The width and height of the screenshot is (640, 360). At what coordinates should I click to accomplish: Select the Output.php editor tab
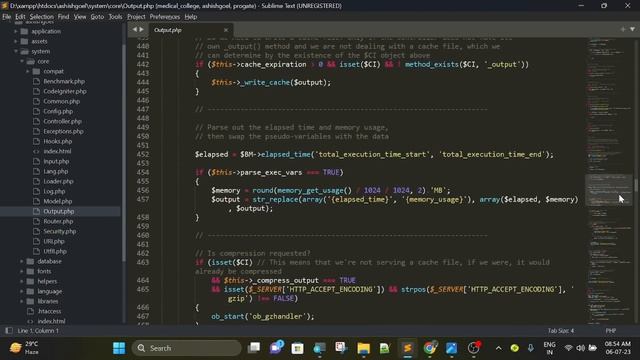pos(191,30)
